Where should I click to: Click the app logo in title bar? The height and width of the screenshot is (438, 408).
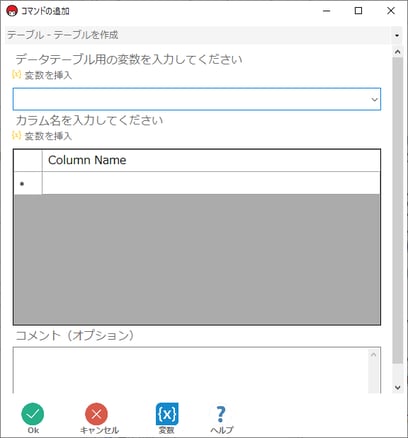pyautogui.click(x=12, y=11)
